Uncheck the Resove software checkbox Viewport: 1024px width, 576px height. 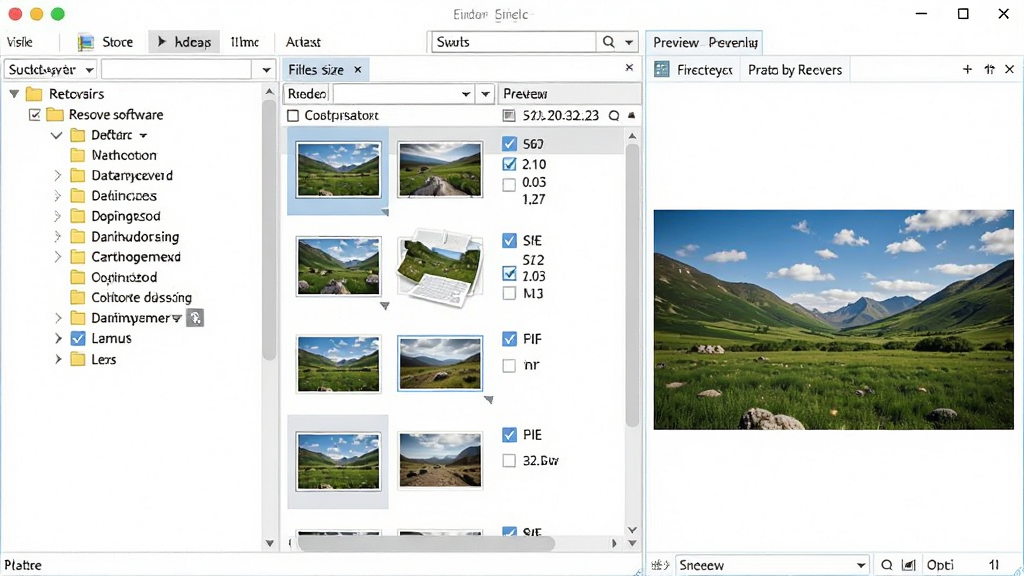(35, 115)
